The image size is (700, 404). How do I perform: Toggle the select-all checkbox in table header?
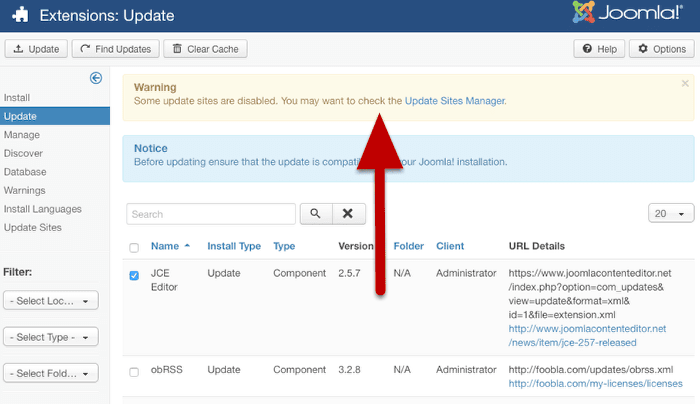tap(134, 248)
